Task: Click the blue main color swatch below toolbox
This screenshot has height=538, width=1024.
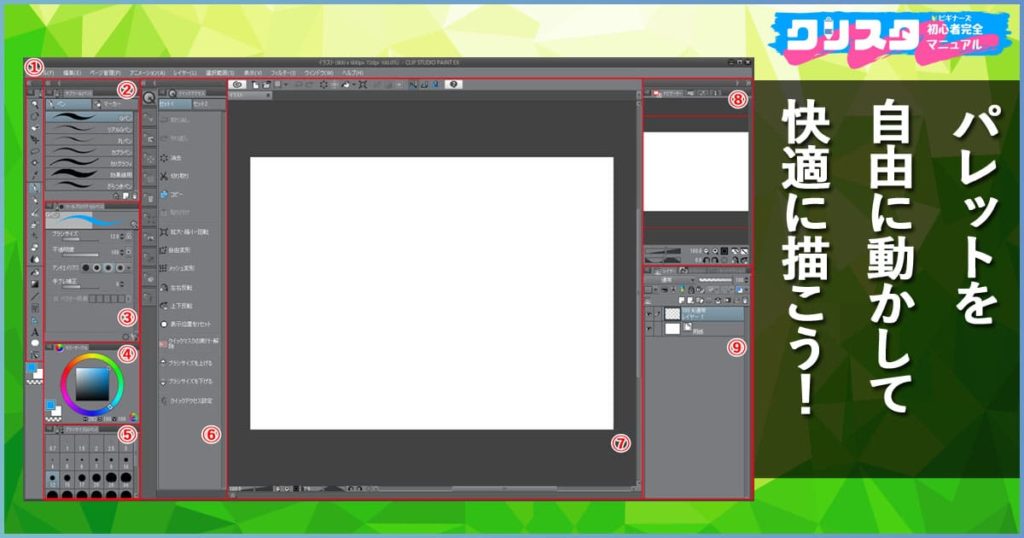Action: point(31,369)
